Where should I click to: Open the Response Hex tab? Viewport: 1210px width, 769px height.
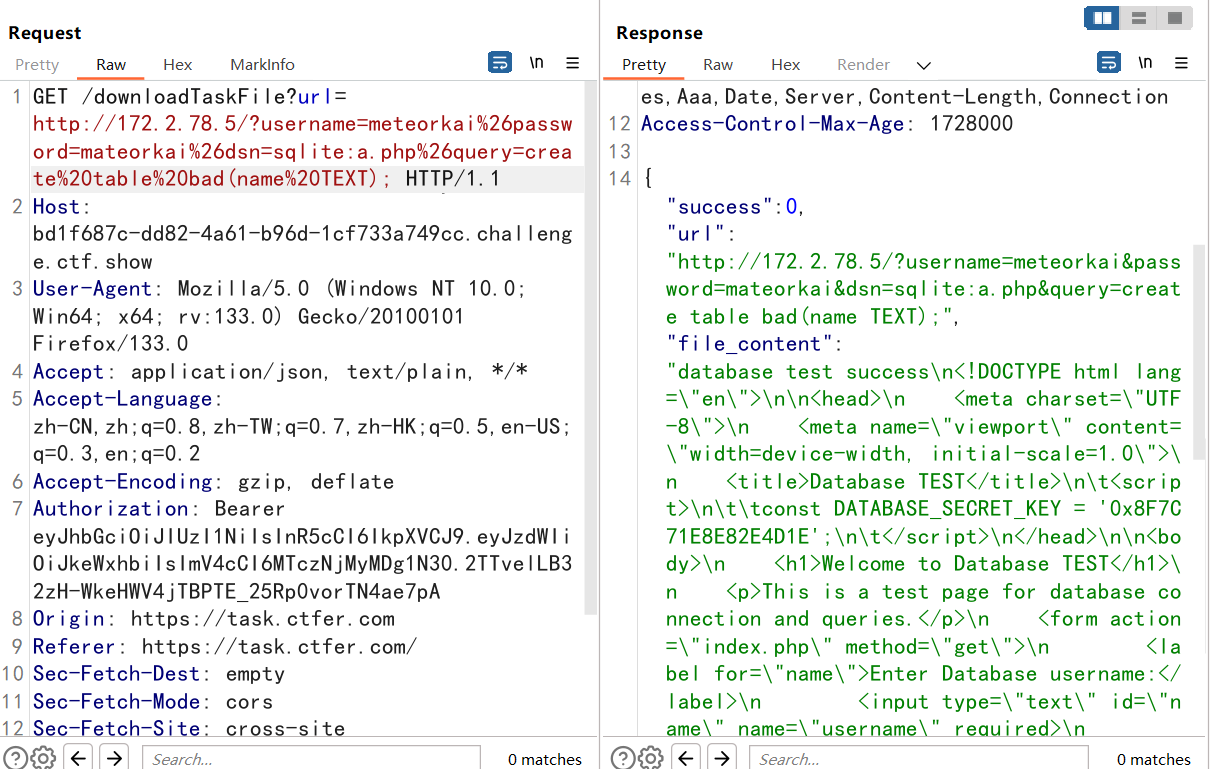785,64
